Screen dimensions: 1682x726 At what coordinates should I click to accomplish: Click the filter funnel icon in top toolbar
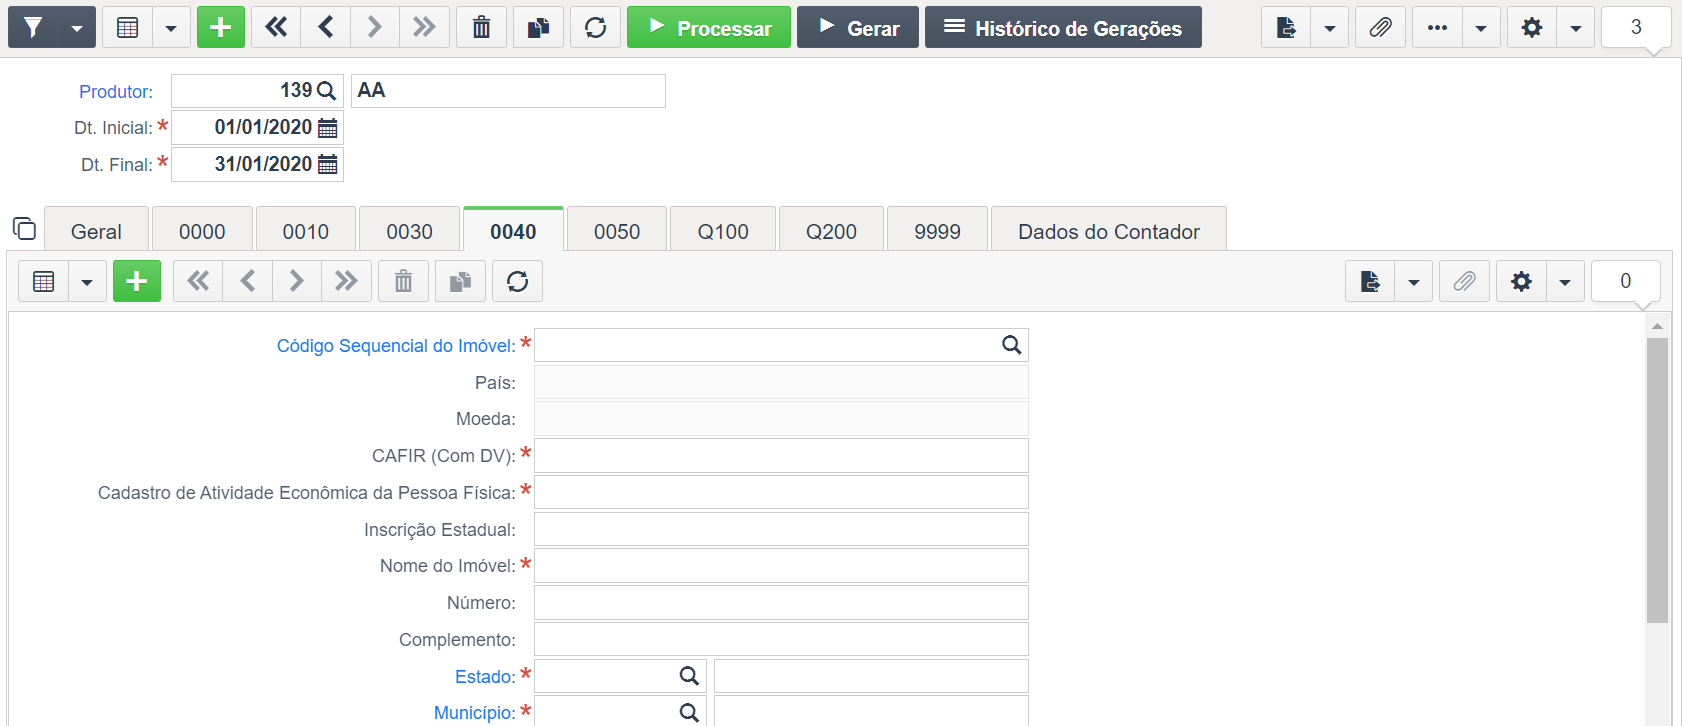(x=33, y=28)
